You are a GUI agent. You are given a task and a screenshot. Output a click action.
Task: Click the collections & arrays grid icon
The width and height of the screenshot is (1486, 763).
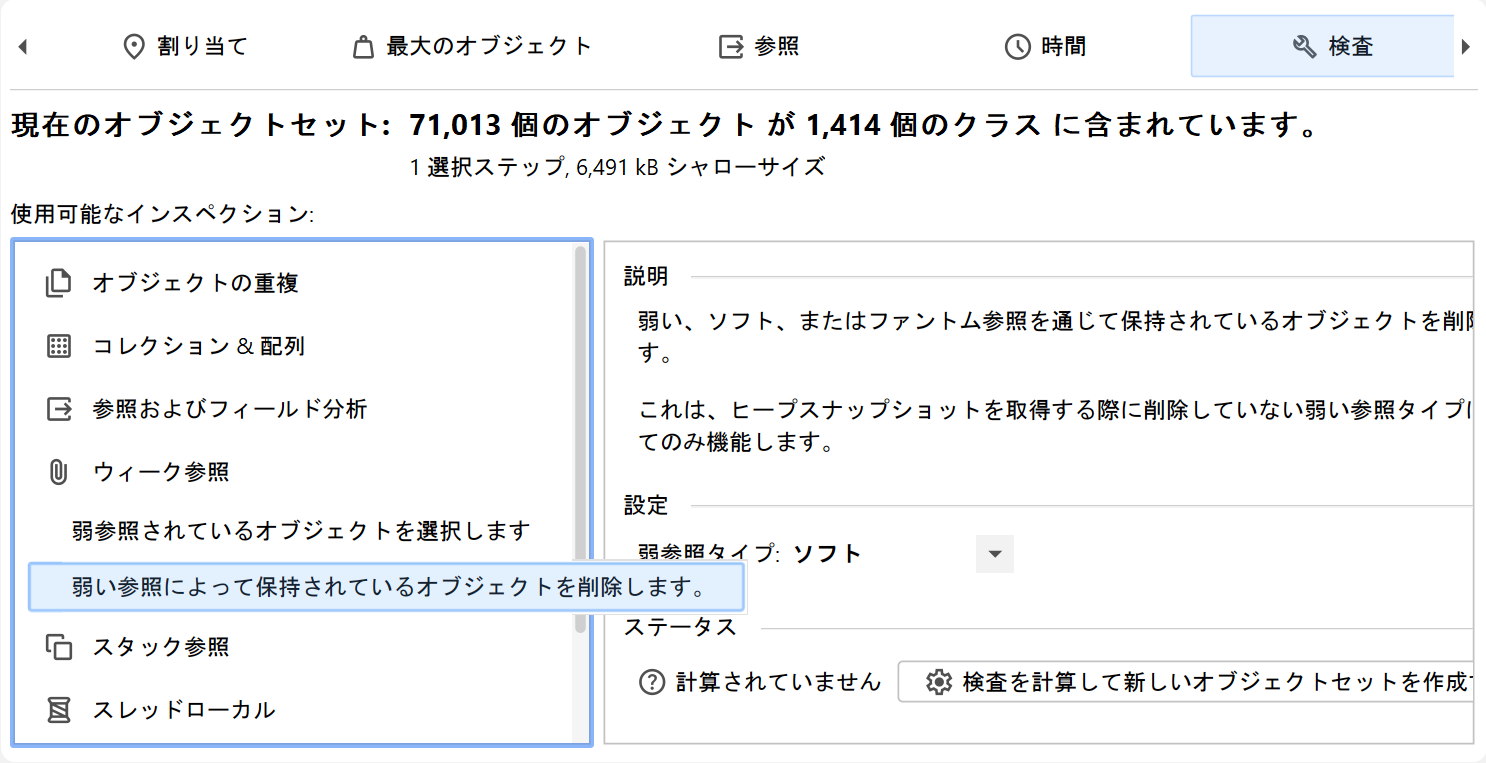59,347
